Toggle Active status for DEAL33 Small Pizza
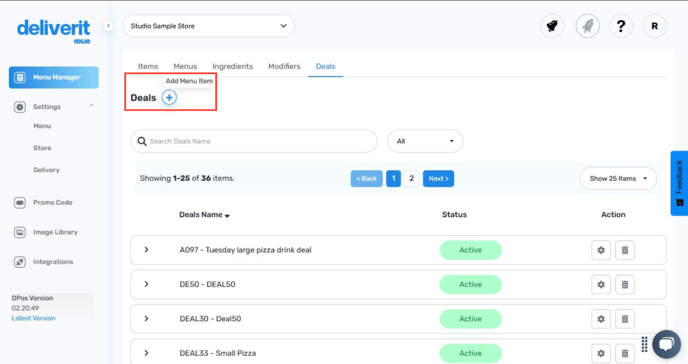The height and width of the screenshot is (364, 688). pyautogui.click(x=470, y=353)
